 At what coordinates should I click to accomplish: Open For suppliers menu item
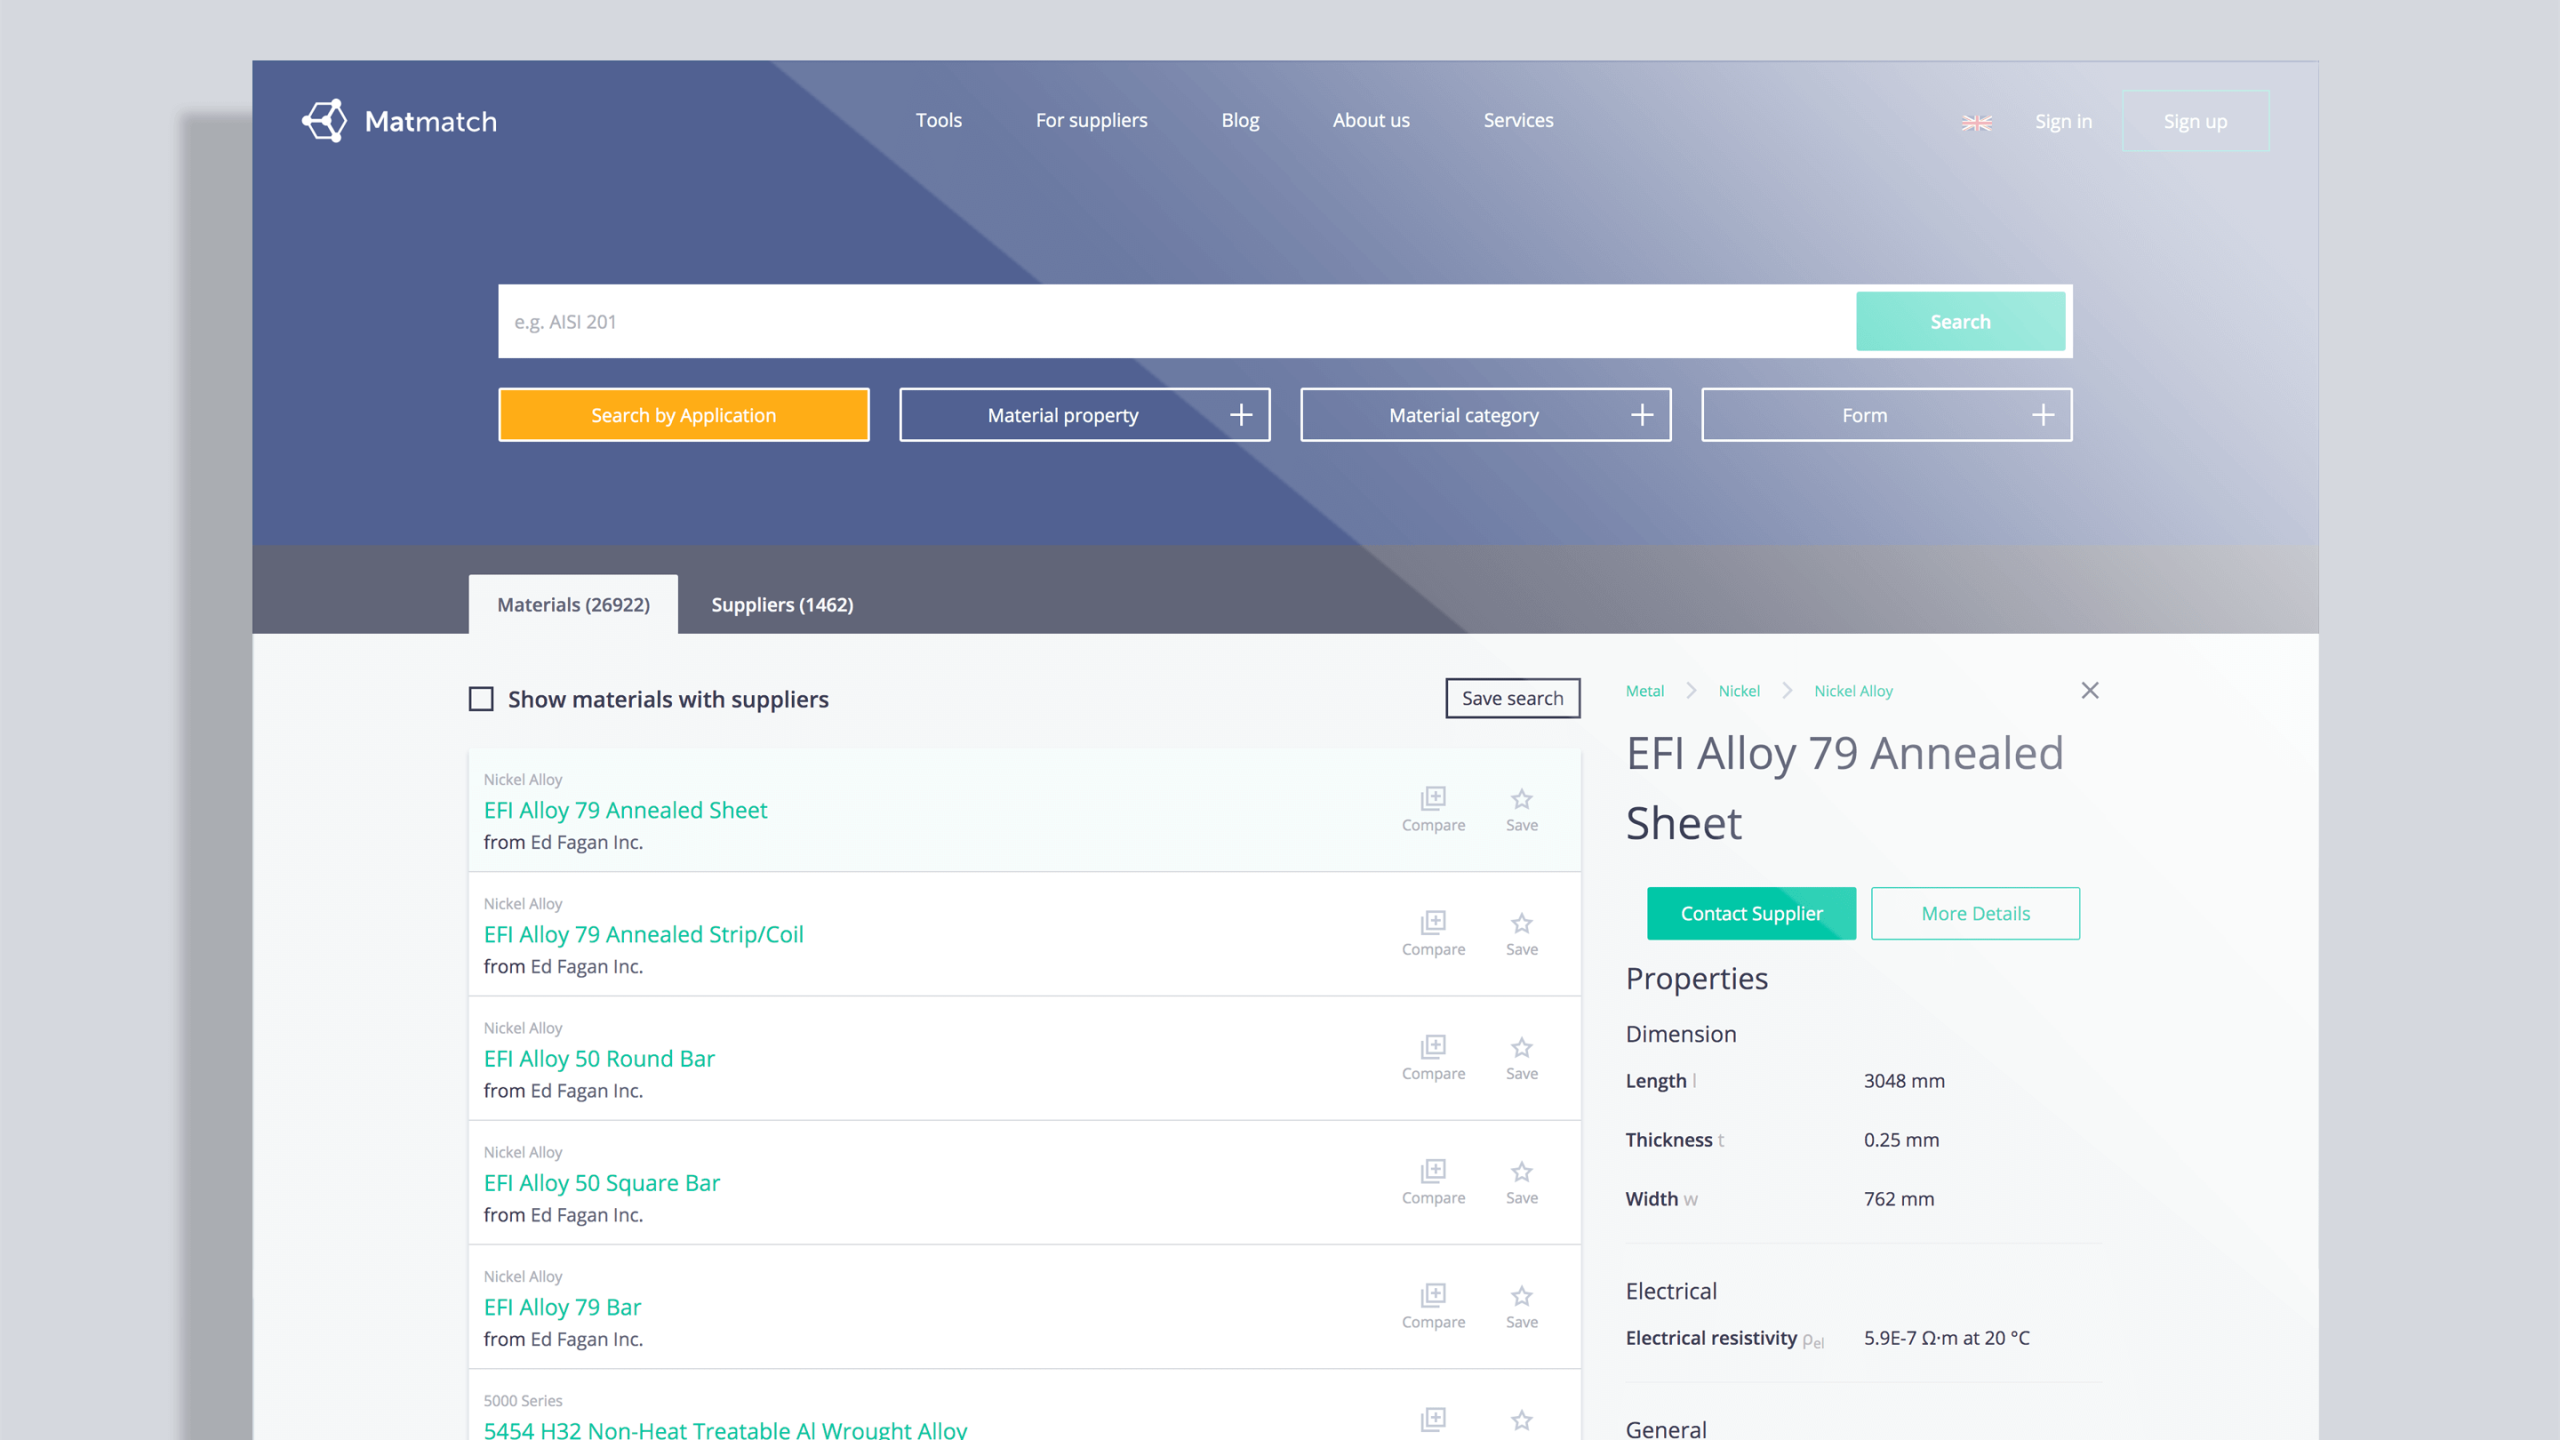pos(1091,121)
